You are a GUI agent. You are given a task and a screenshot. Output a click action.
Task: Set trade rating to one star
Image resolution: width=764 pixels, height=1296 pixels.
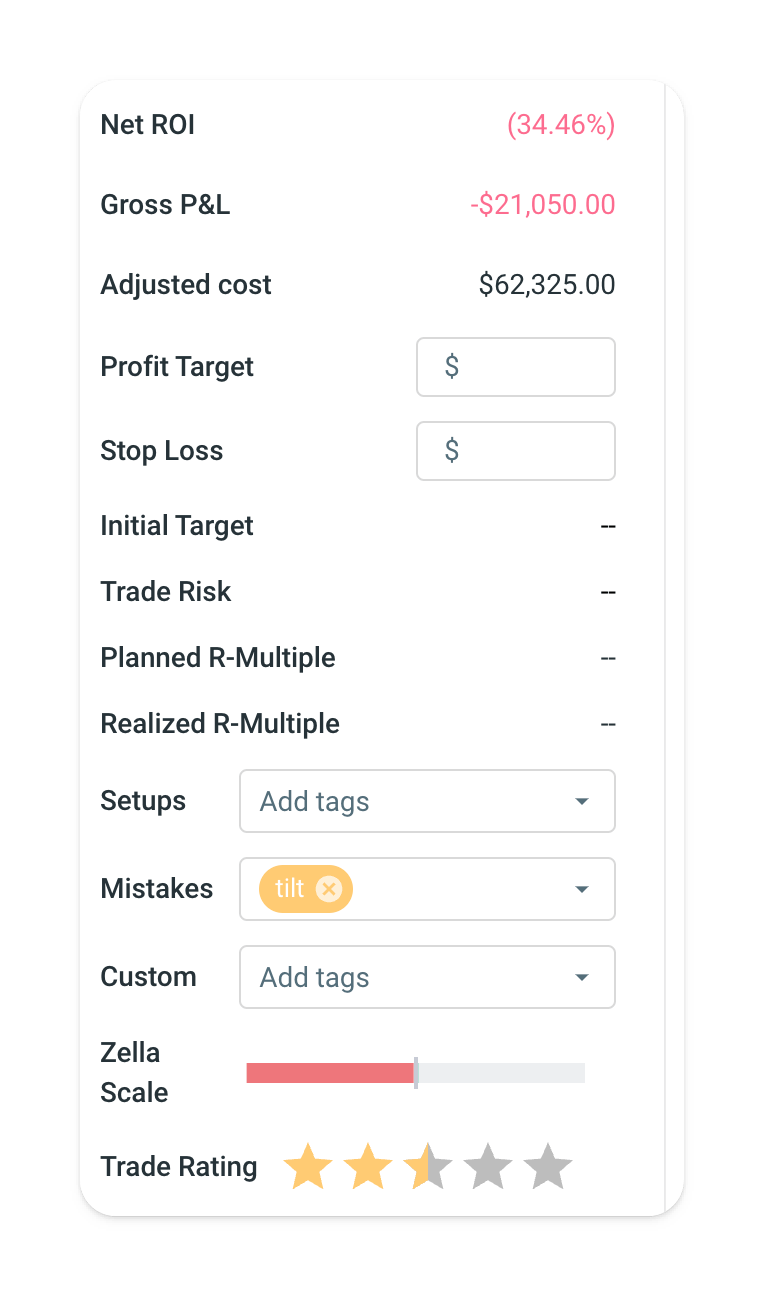pyautogui.click(x=308, y=1167)
